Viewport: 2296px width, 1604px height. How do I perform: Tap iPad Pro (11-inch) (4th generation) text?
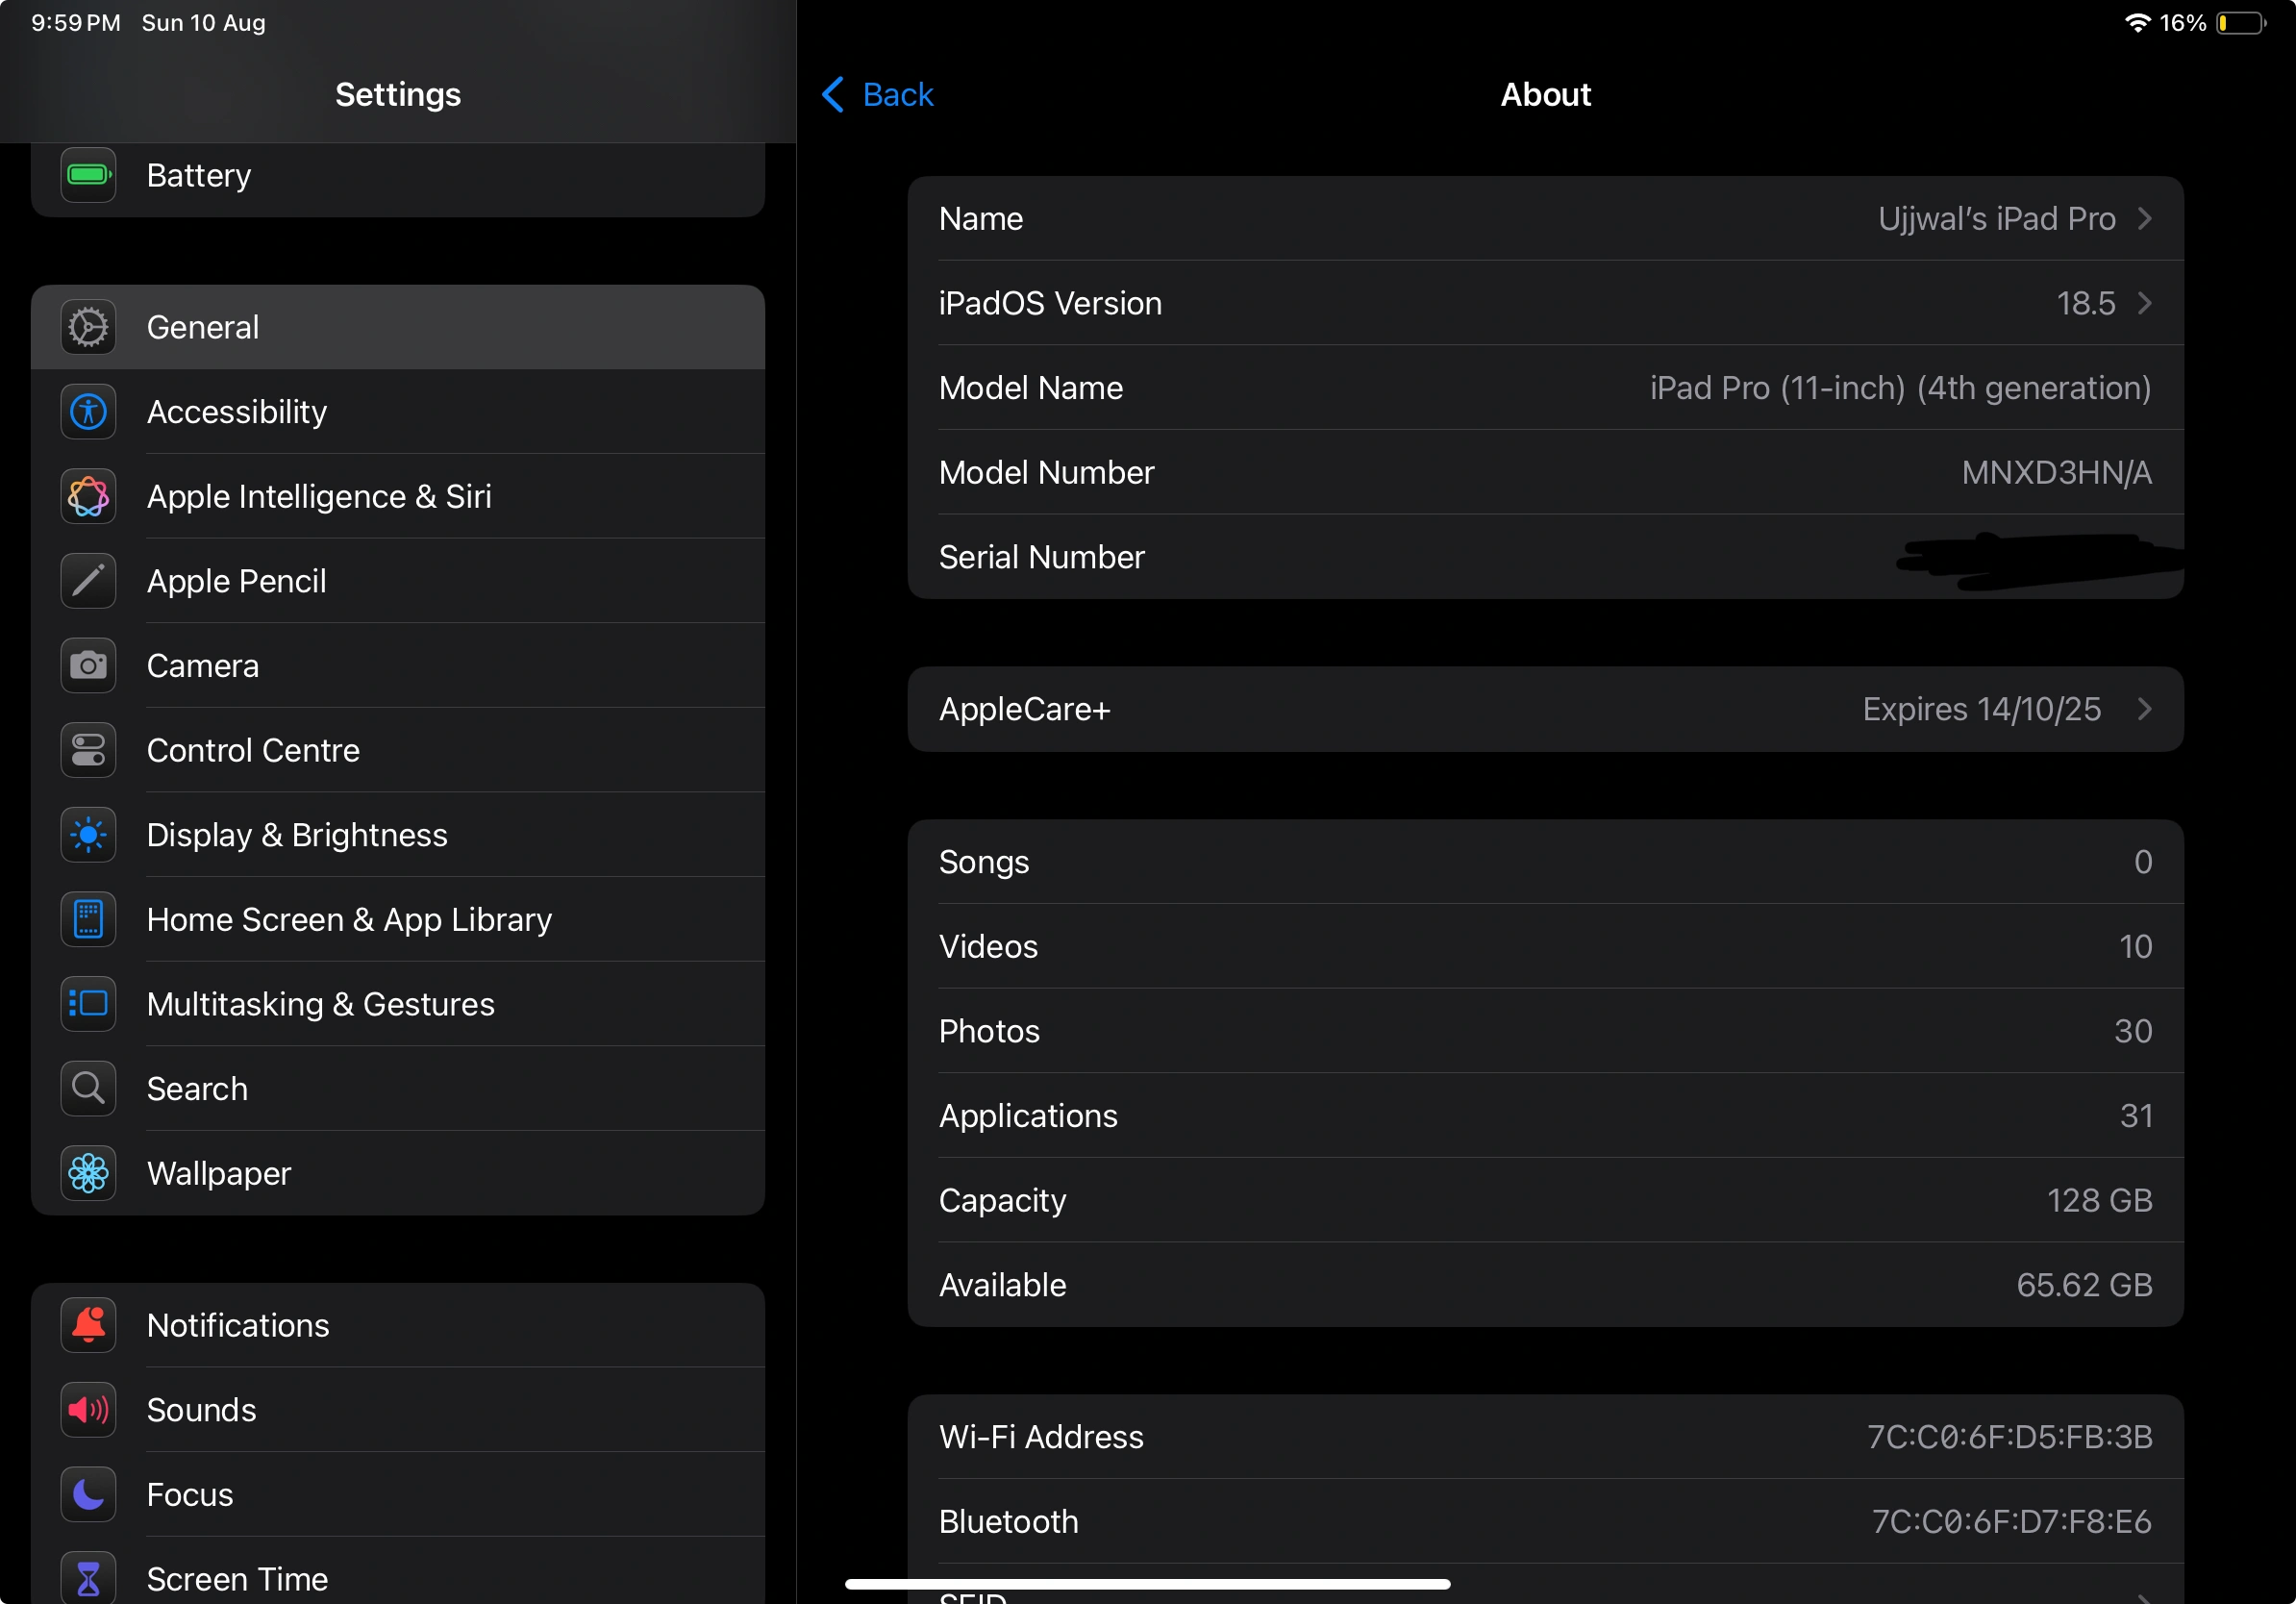[x=1900, y=388]
